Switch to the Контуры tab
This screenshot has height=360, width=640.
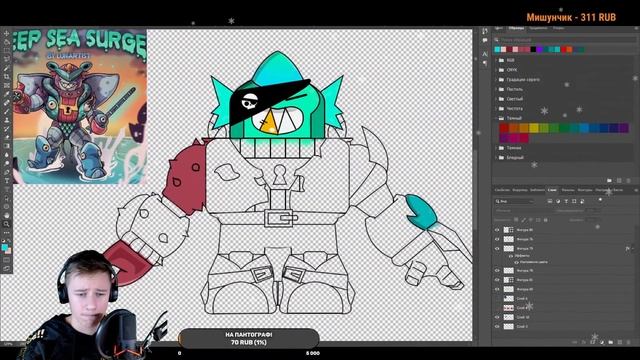click(x=585, y=190)
